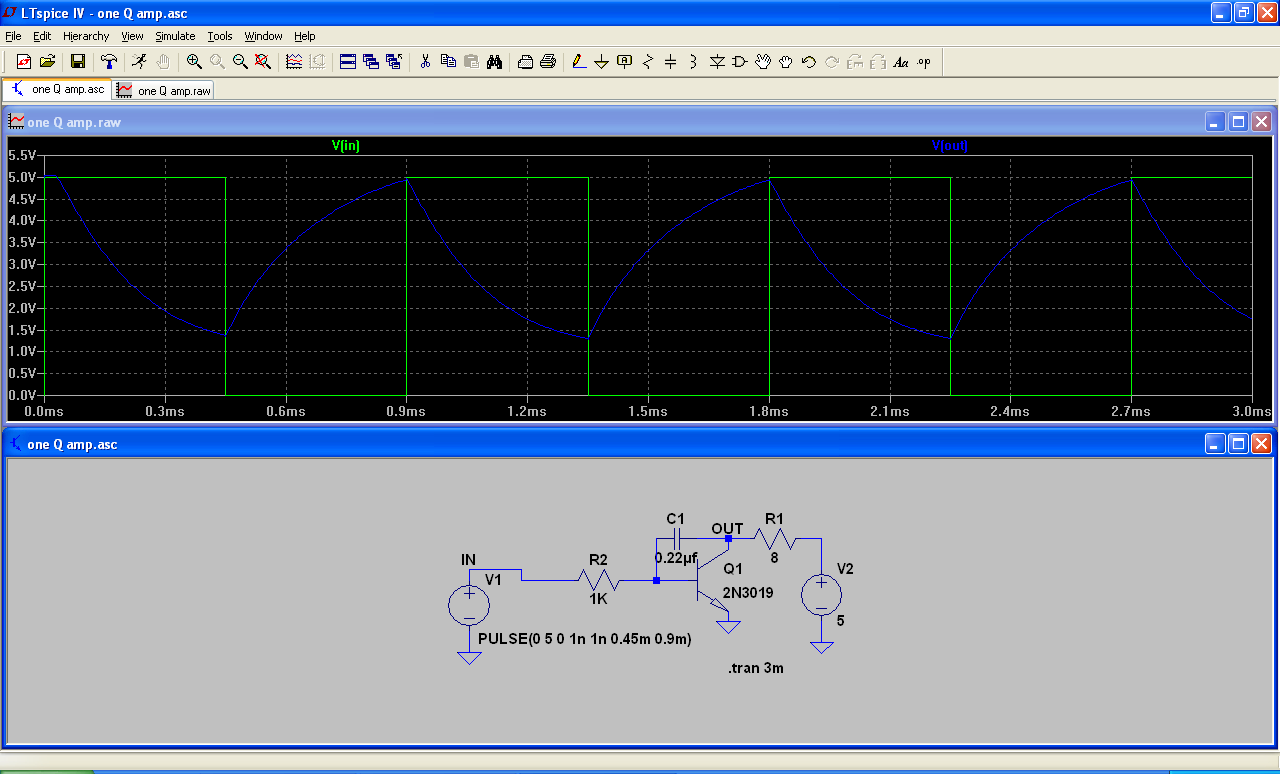
Task: Select the V(in) trace label
Action: (x=346, y=145)
